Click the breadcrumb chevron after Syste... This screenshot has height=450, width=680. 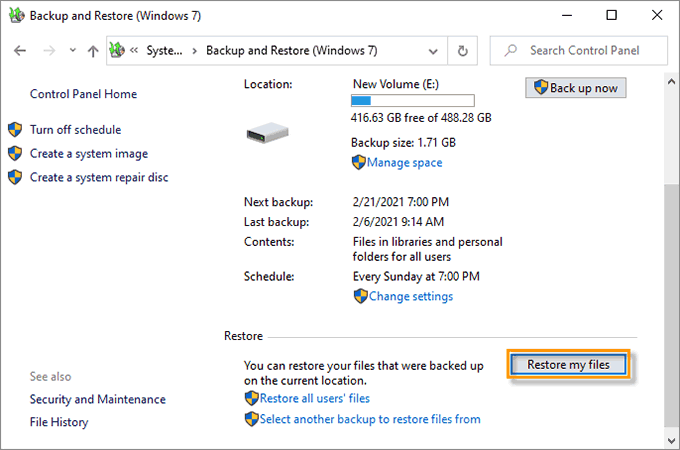[194, 51]
